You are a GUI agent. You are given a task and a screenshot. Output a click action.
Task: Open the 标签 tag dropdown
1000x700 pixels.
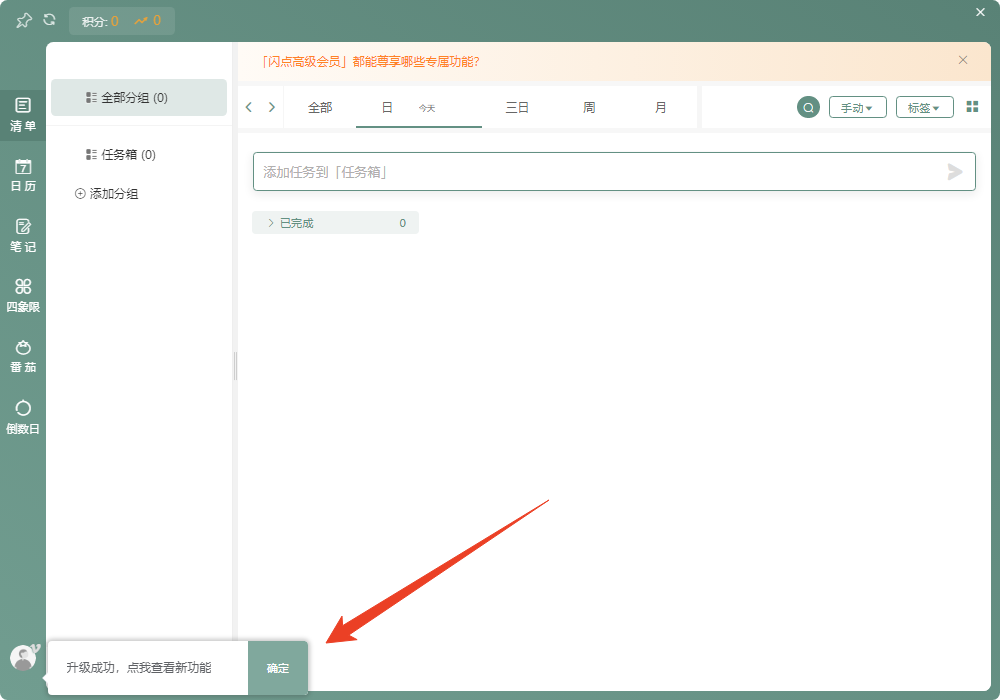pyautogui.click(x=924, y=107)
